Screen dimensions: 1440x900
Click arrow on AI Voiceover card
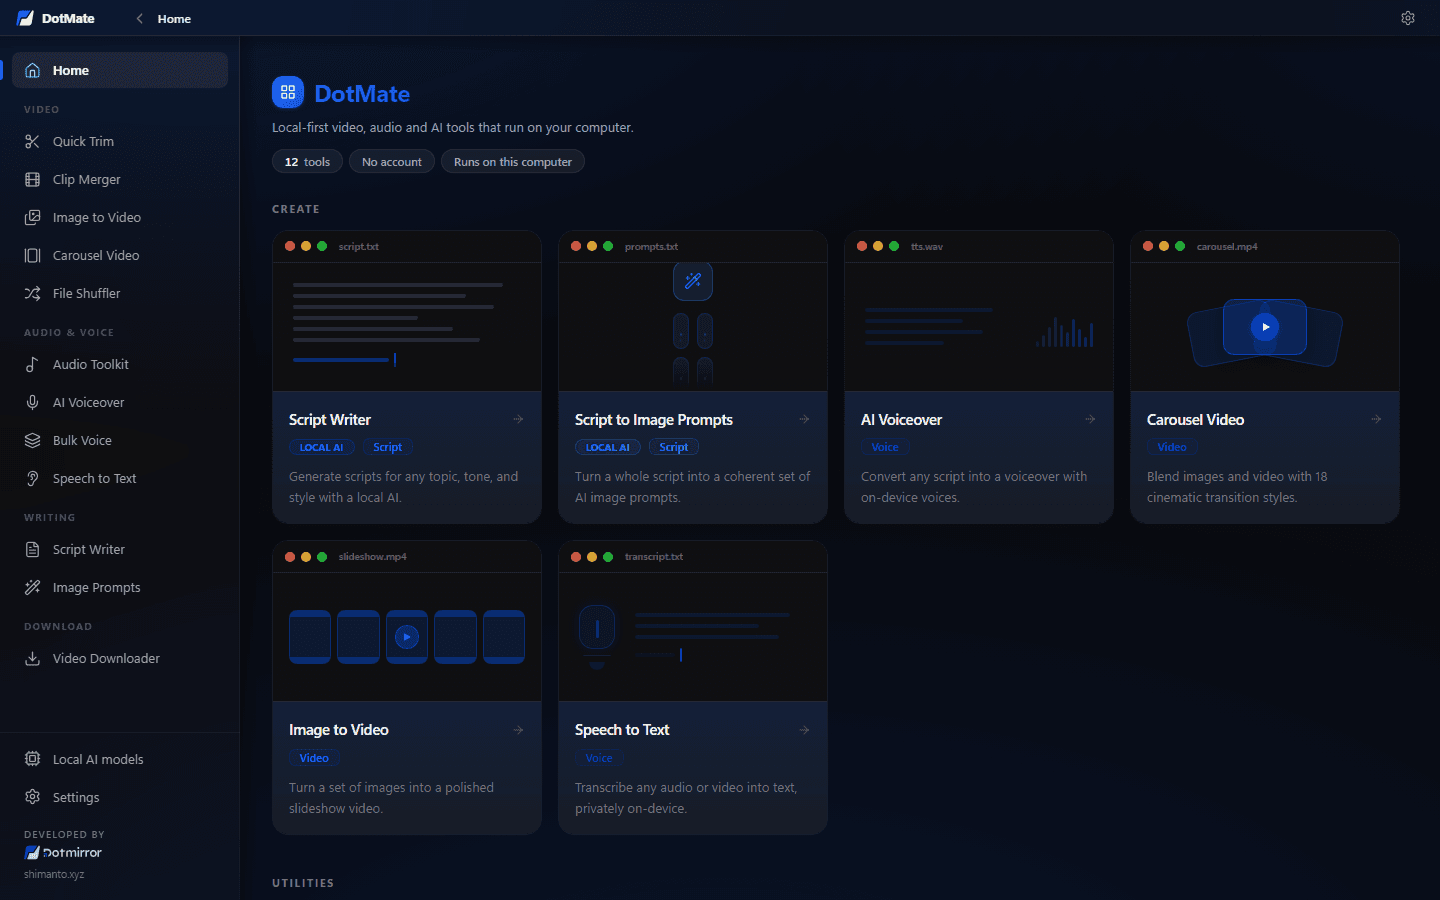pos(1090,419)
